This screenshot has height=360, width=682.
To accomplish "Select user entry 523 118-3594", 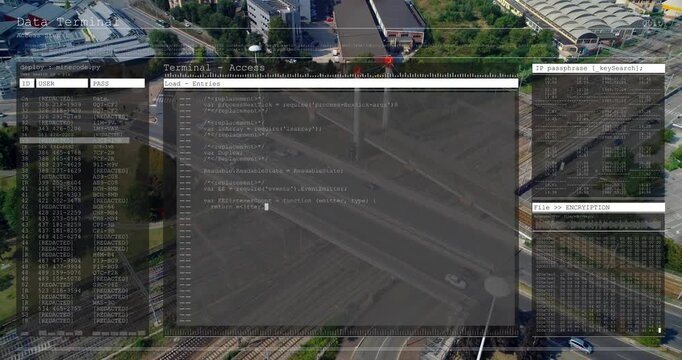I will click(60, 290).
